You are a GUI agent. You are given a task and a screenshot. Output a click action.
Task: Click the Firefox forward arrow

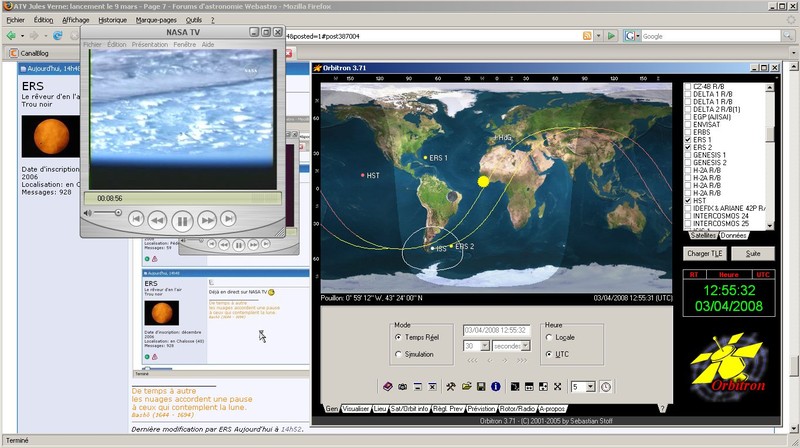(x=34, y=36)
